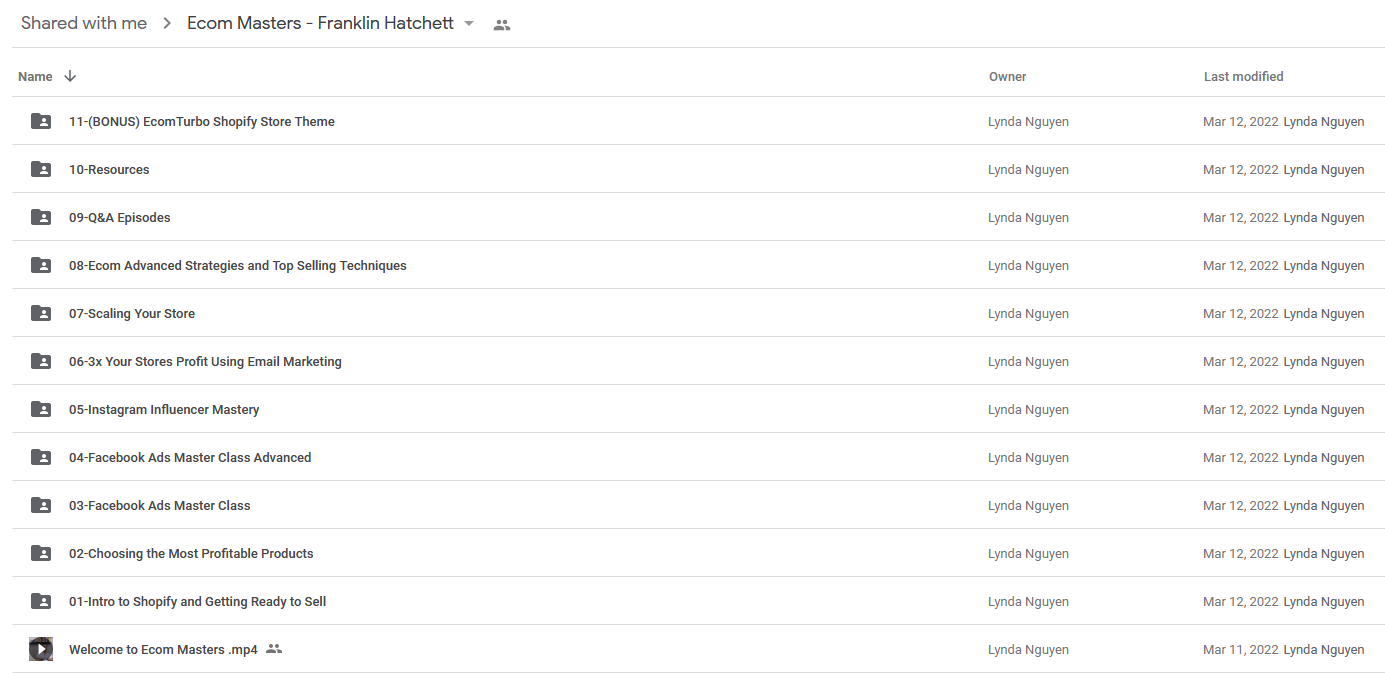This screenshot has width=1385, height=673.
Task: Click the Mar 12, 2022 date for 09-Q&A Episodes
Action: click(1241, 217)
